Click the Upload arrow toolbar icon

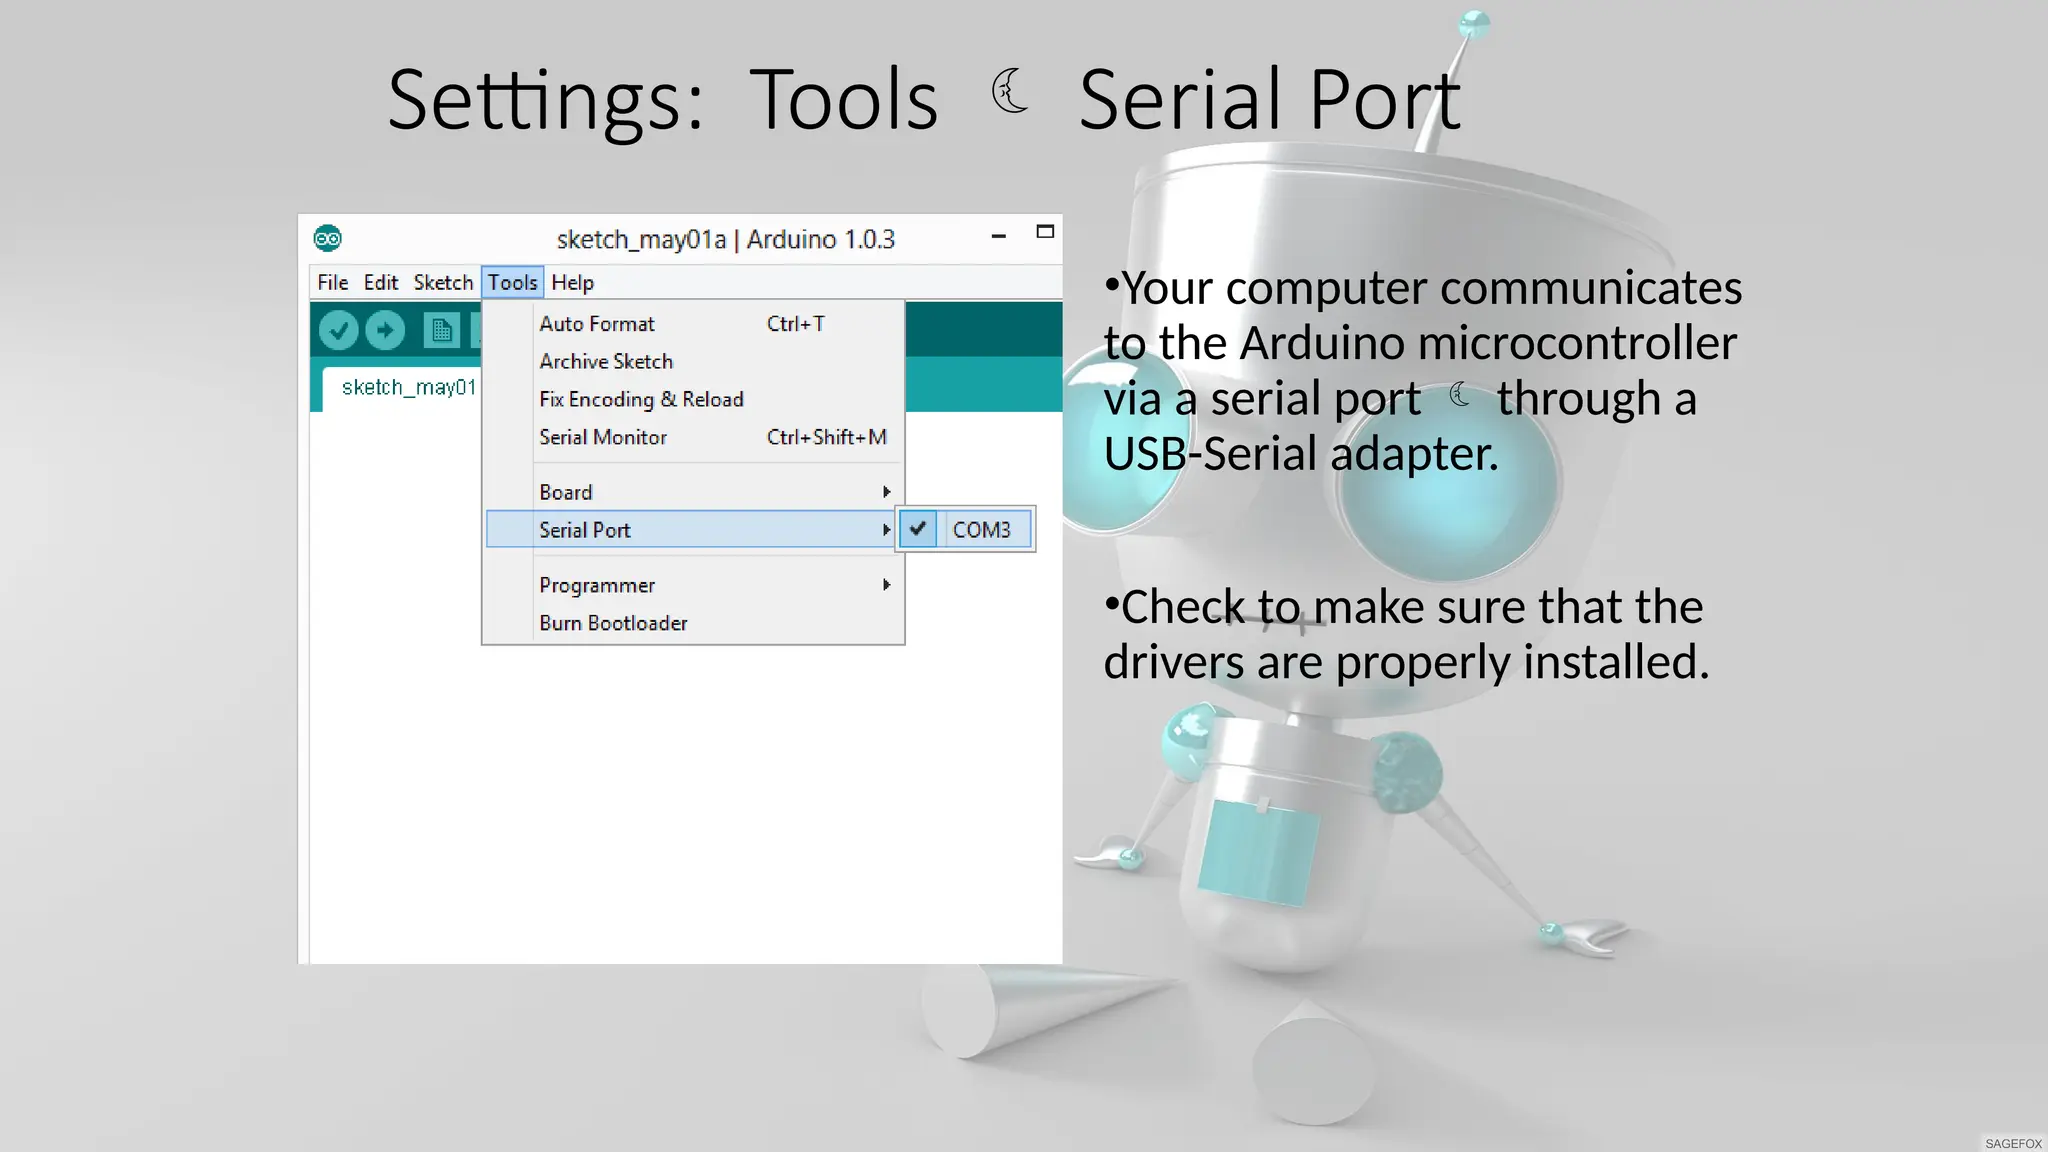[385, 330]
